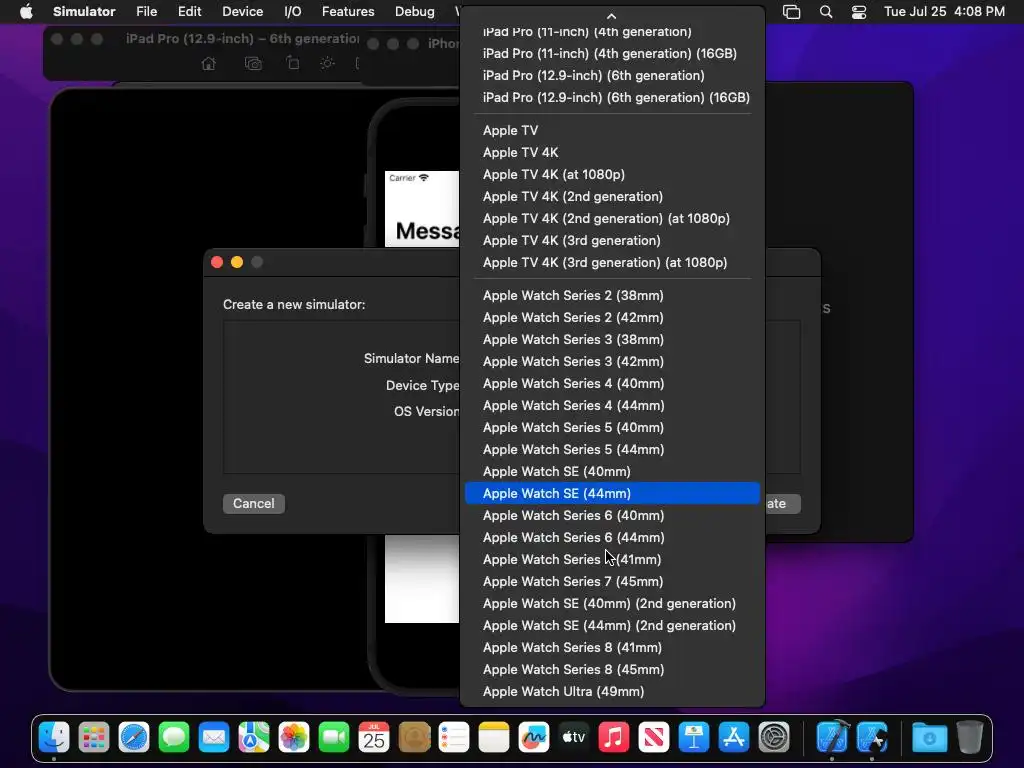Open the Simulator menu
The image size is (1024, 768).
pos(84,12)
